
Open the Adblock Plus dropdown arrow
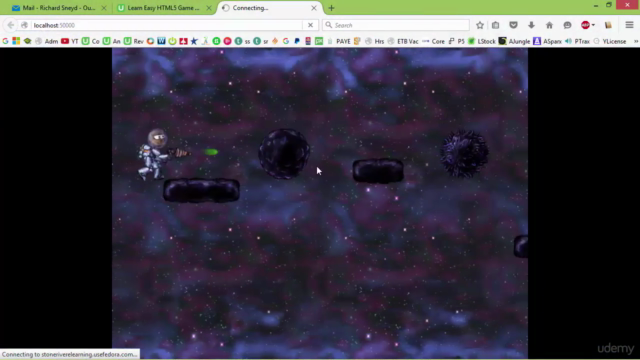(593, 25)
